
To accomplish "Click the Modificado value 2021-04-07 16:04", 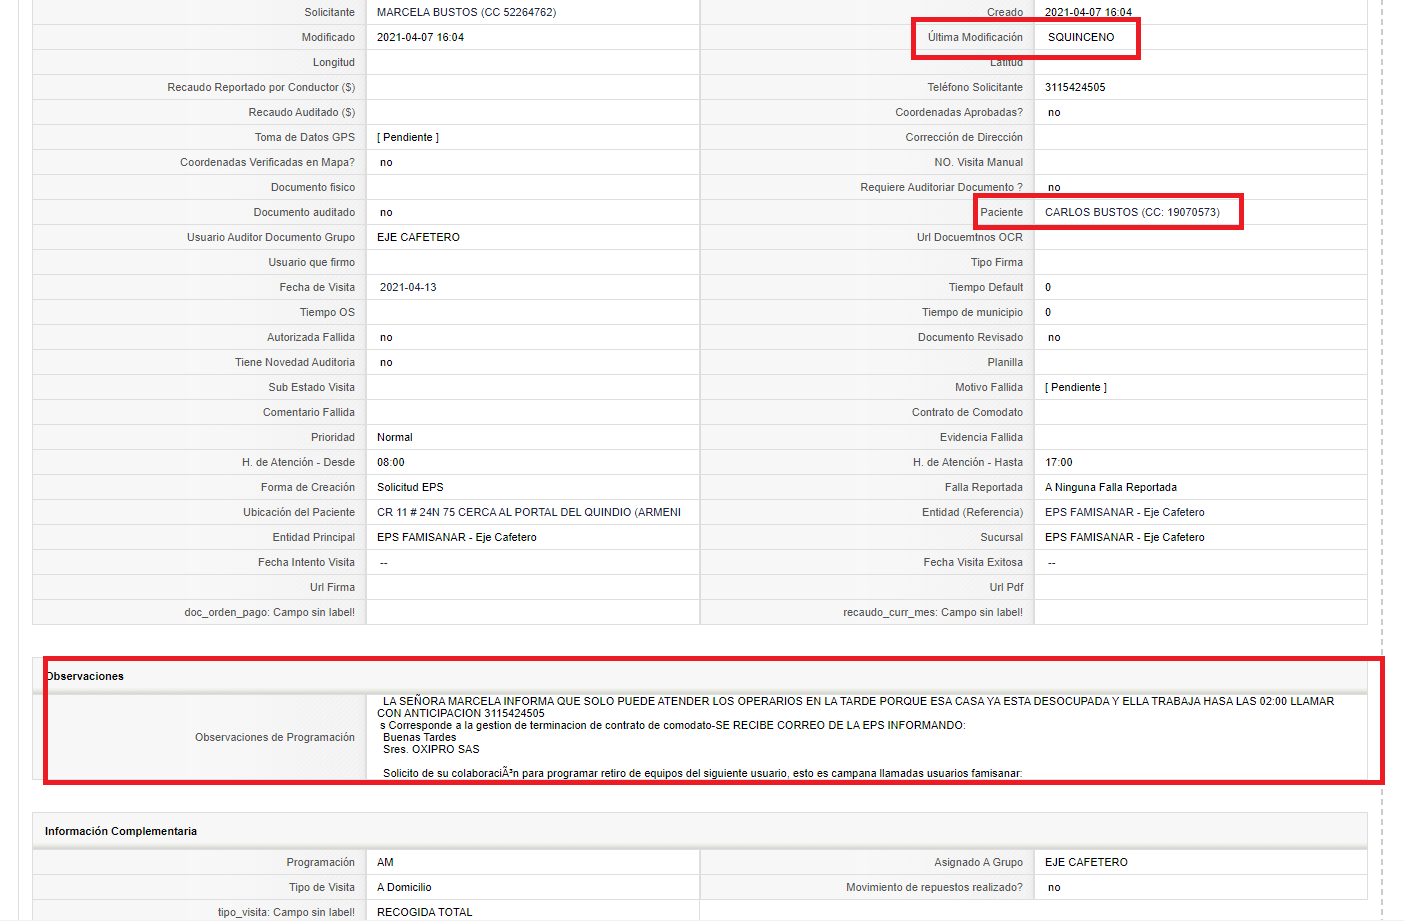I will tap(420, 37).
